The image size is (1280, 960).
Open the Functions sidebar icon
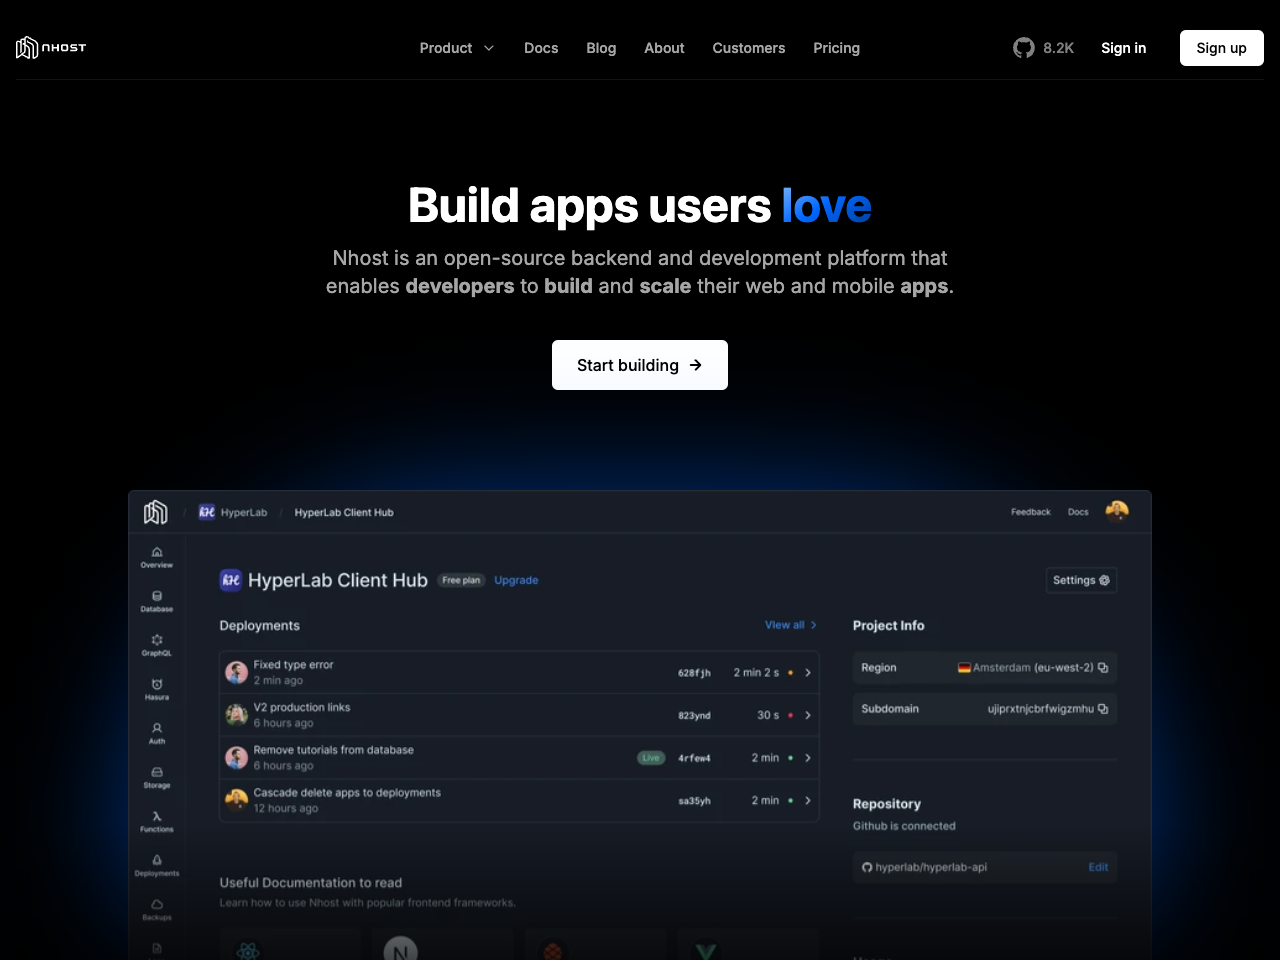[157, 821]
